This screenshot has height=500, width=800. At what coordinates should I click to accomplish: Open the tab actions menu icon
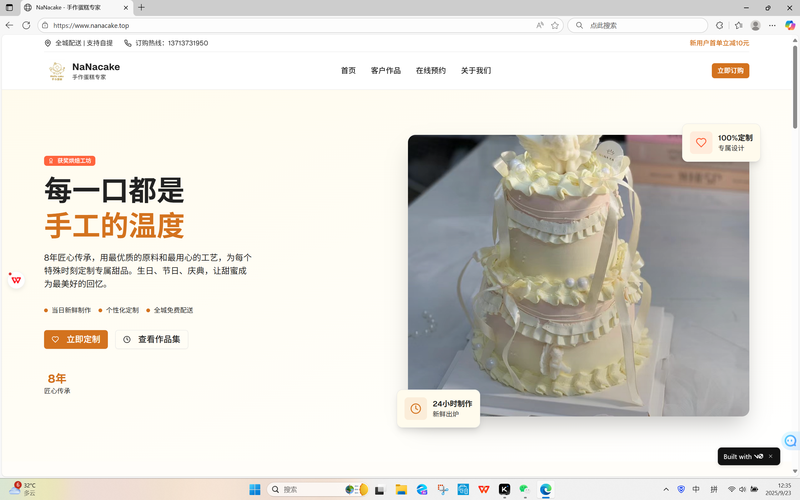click(x=9, y=8)
